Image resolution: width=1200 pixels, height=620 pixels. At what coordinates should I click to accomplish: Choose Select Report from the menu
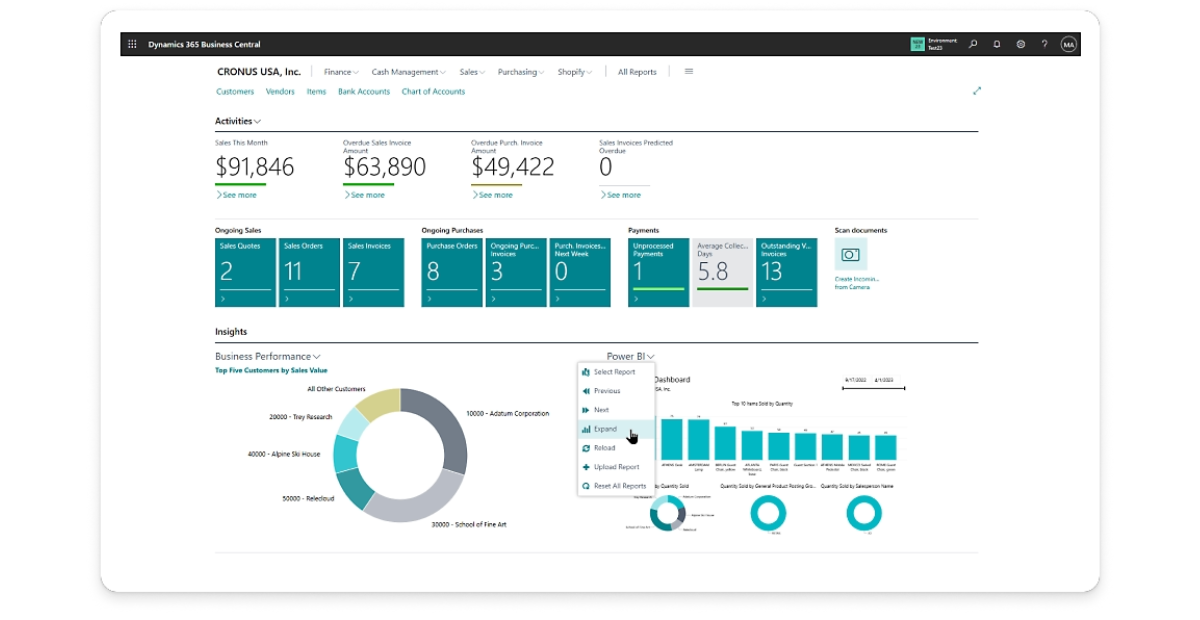pyautogui.click(x=616, y=372)
